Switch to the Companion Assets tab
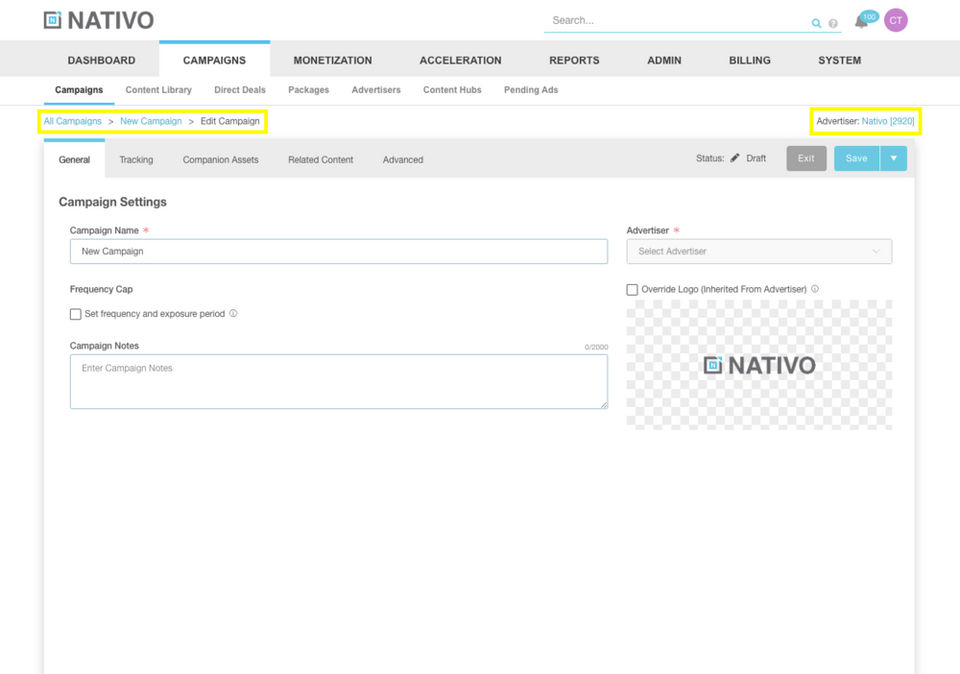 (220, 160)
